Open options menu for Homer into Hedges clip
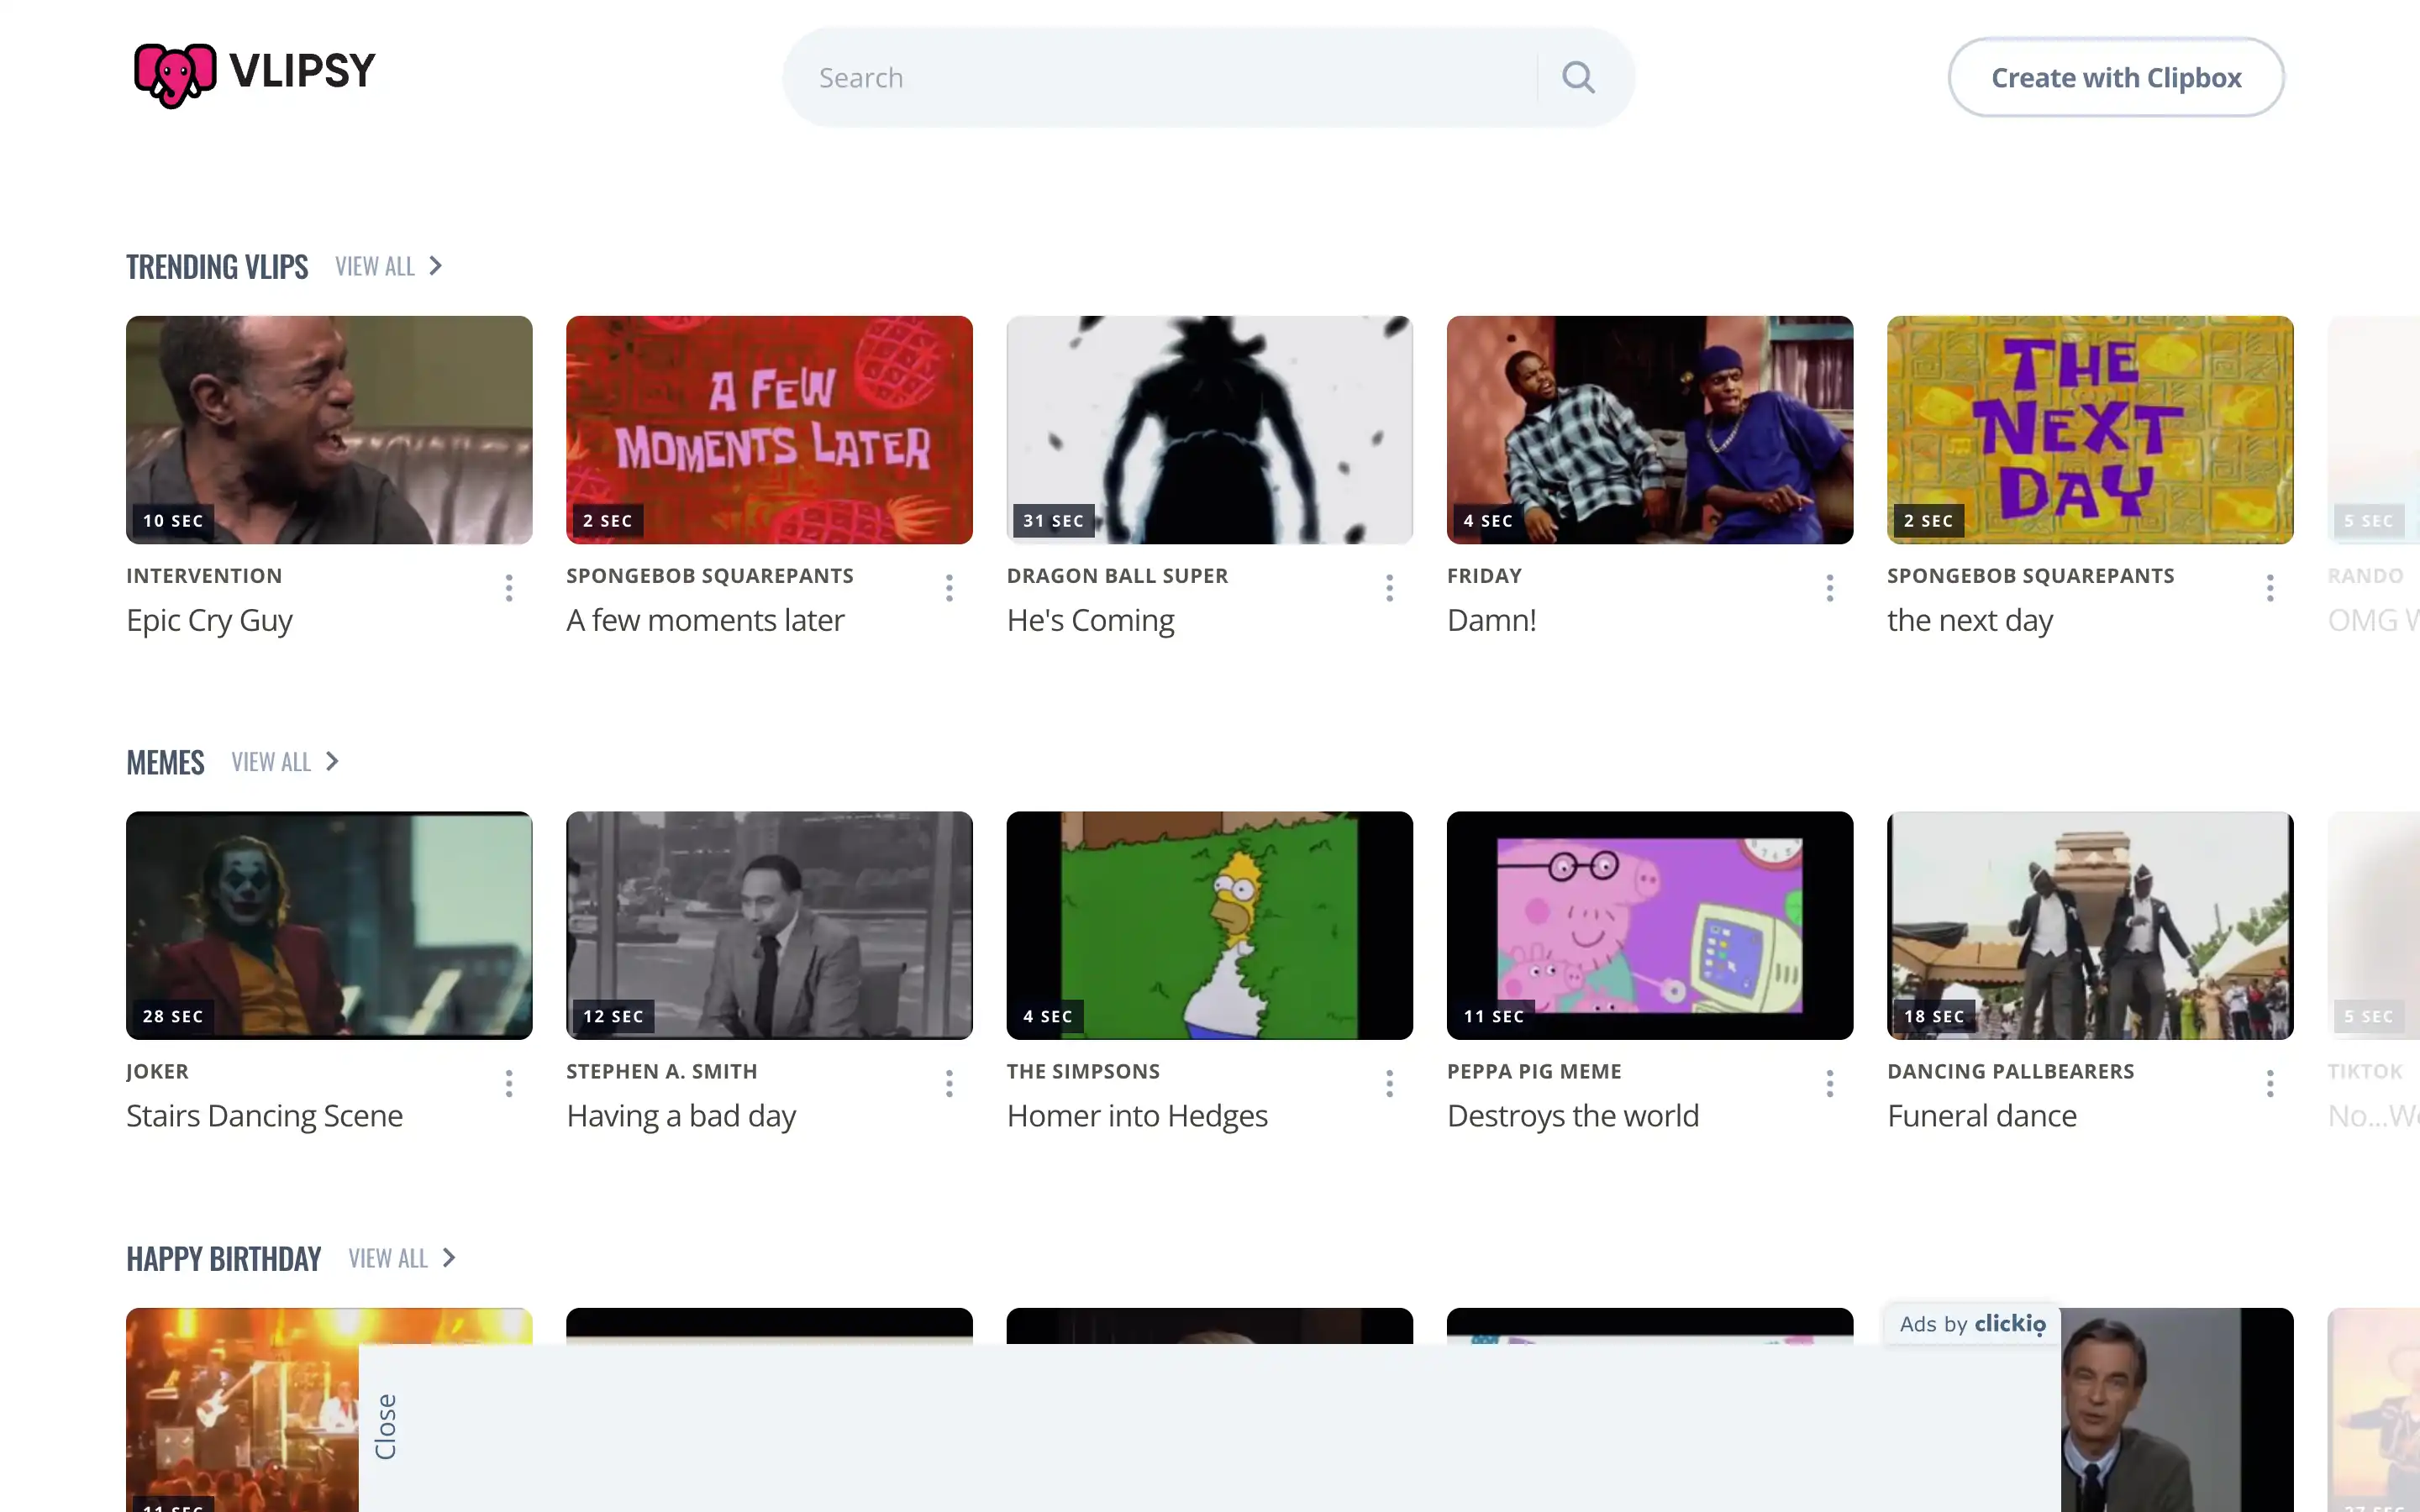 pyautogui.click(x=1389, y=1083)
